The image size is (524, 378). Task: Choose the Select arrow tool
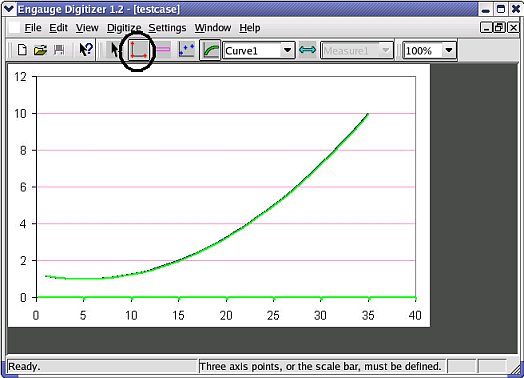pos(114,50)
